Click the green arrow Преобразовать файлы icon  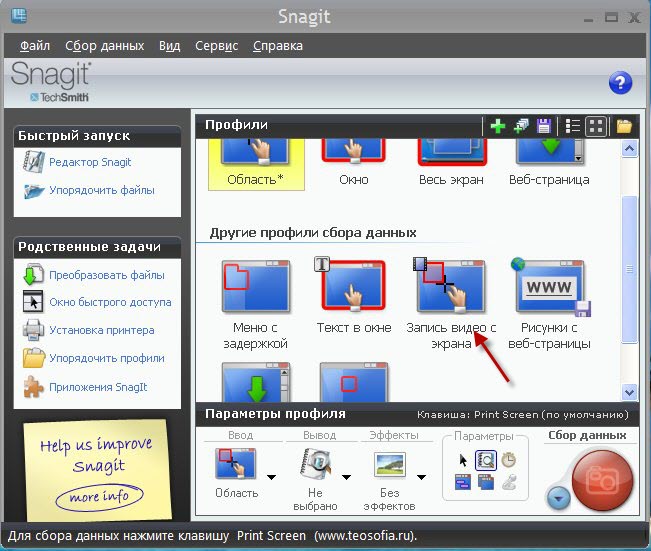[33, 274]
